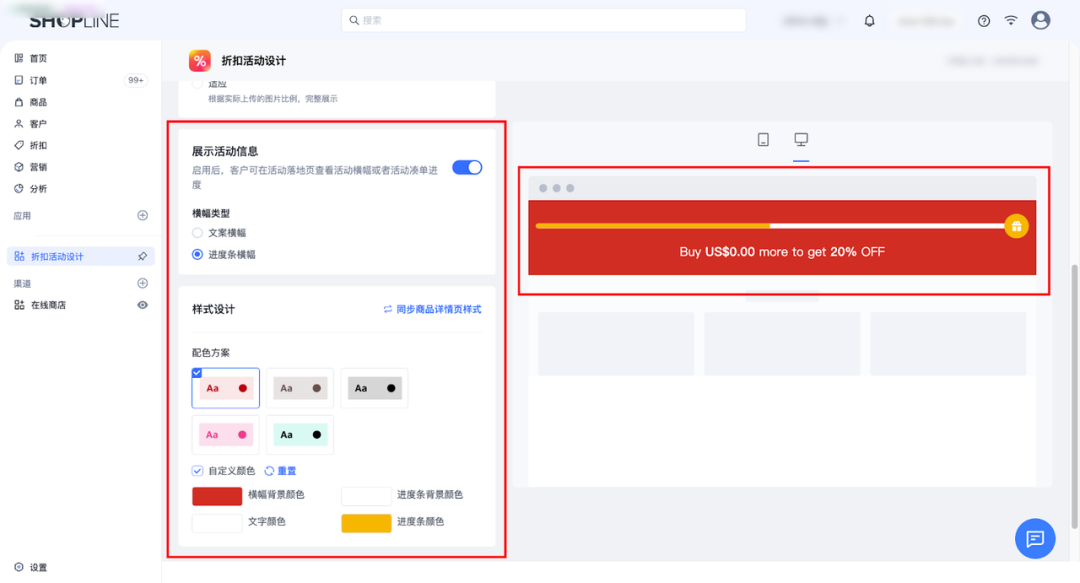Click the 分析 analytics chart icon
The height and width of the screenshot is (583, 1080).
click(x=19, y=189)
